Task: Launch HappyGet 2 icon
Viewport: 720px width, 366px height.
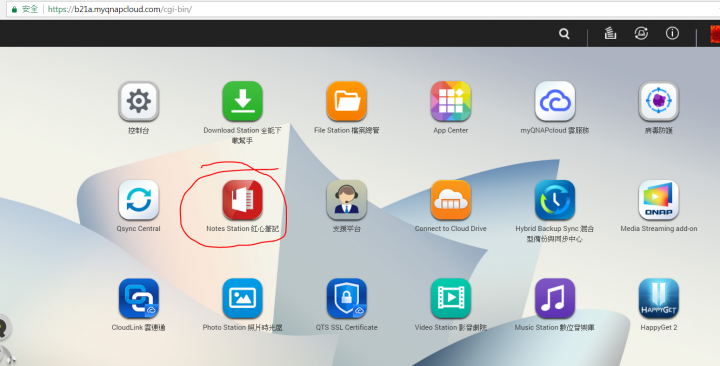Action: (x=658, y=298)
